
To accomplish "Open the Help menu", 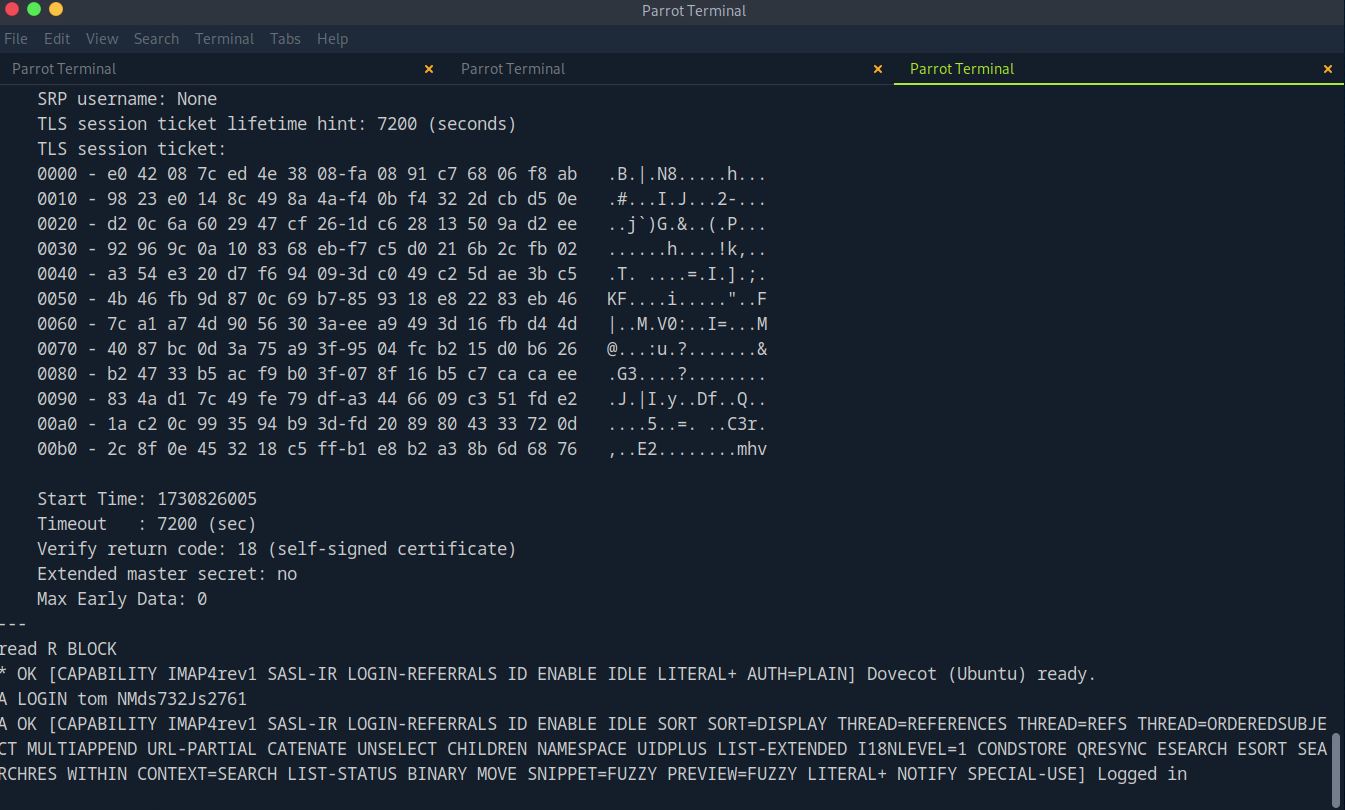I will 332,39.
